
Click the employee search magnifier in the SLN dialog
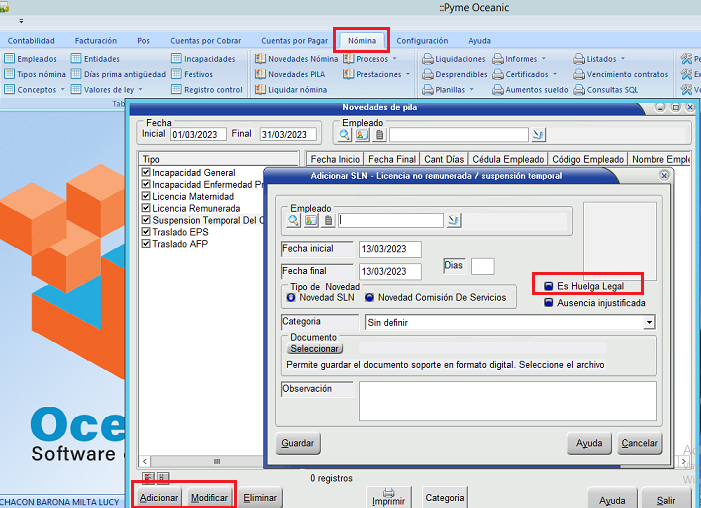click(294, 220)
